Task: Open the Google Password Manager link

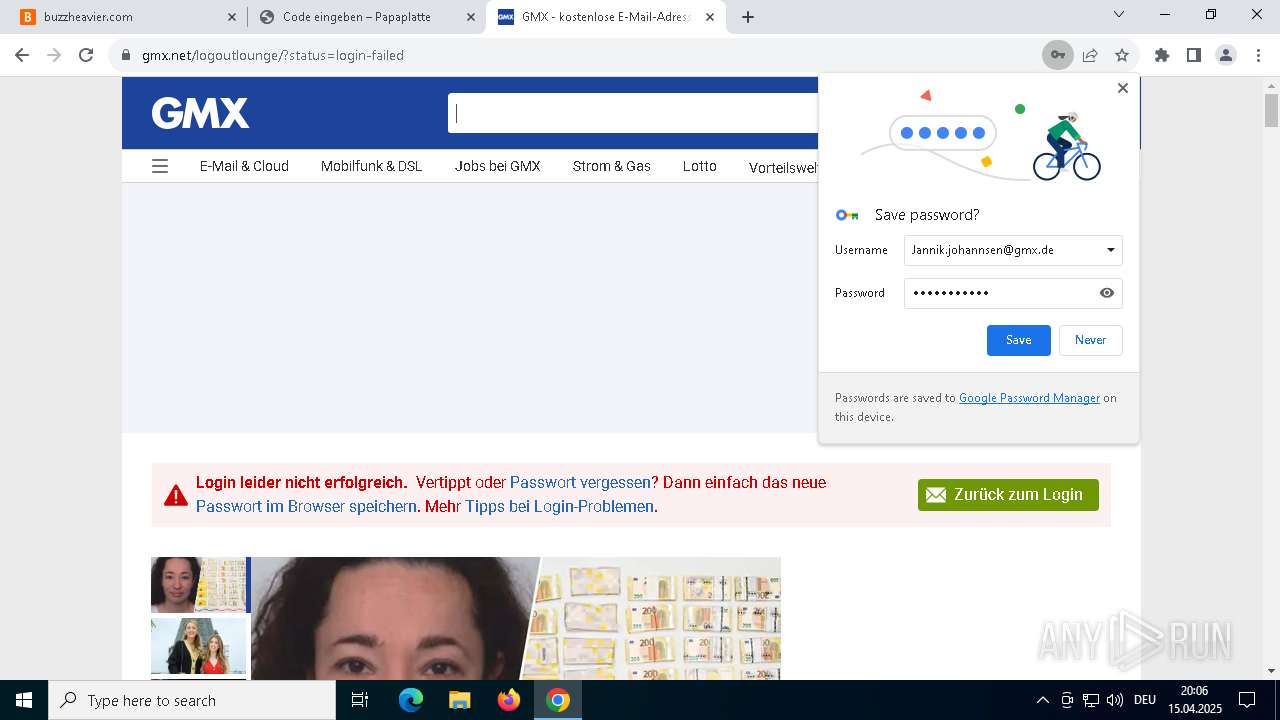Action: coord(1029,398)
